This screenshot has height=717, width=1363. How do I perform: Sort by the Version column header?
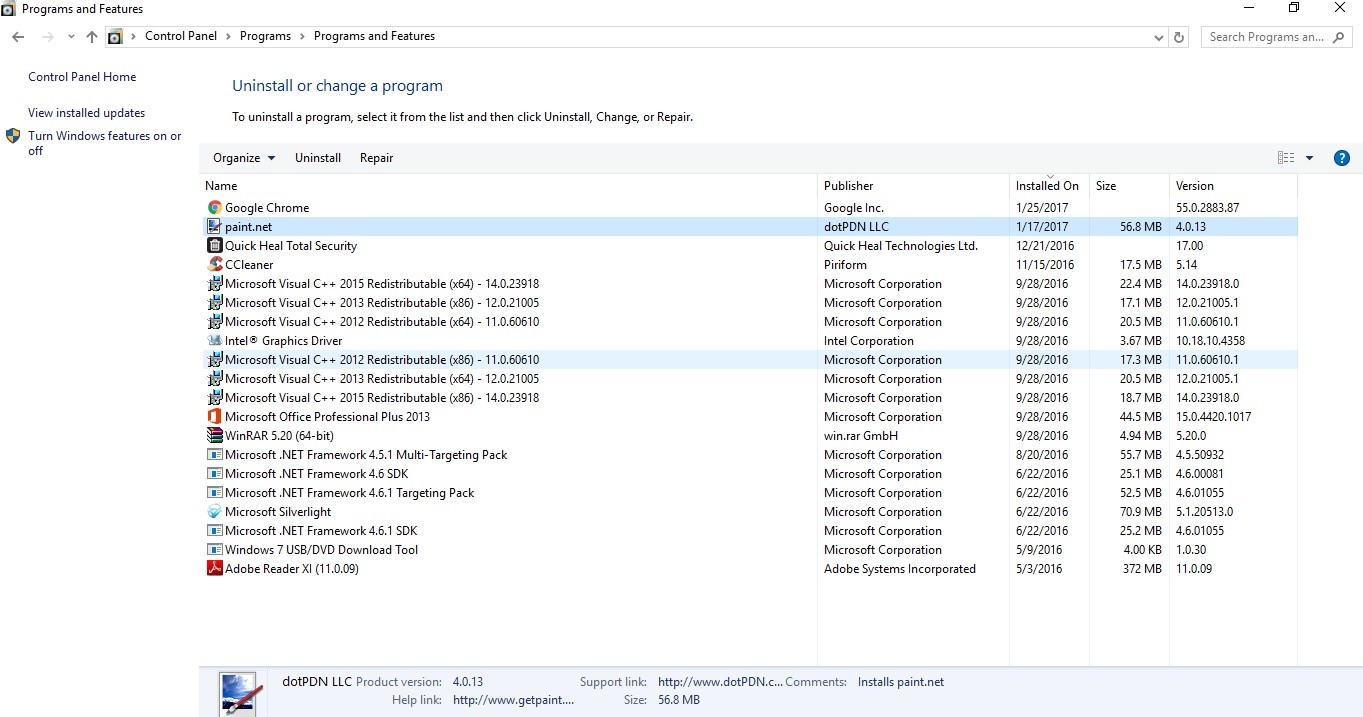tap(1233, 186)
